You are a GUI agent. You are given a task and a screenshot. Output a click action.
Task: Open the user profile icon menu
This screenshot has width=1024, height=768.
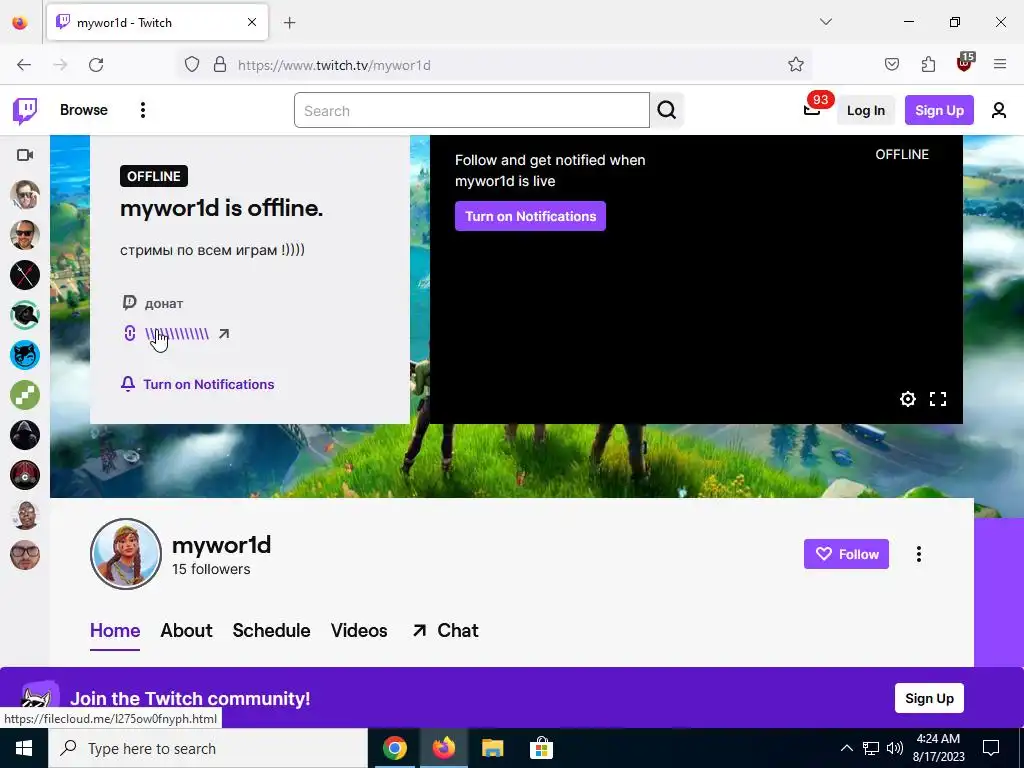[x=999, y=110]
